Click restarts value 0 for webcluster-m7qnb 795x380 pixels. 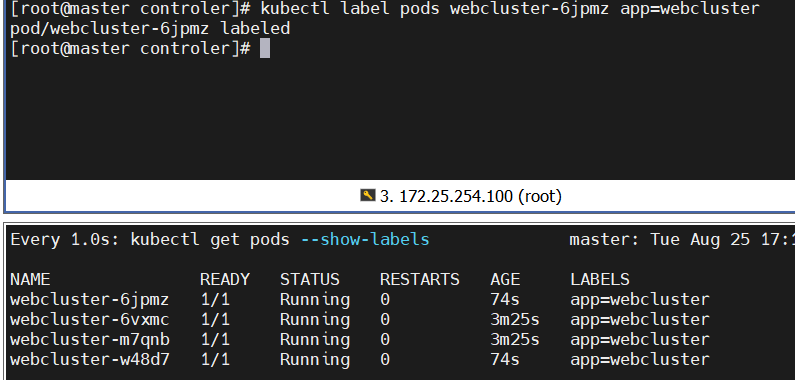pyautogui.click(x=385, y=339)
